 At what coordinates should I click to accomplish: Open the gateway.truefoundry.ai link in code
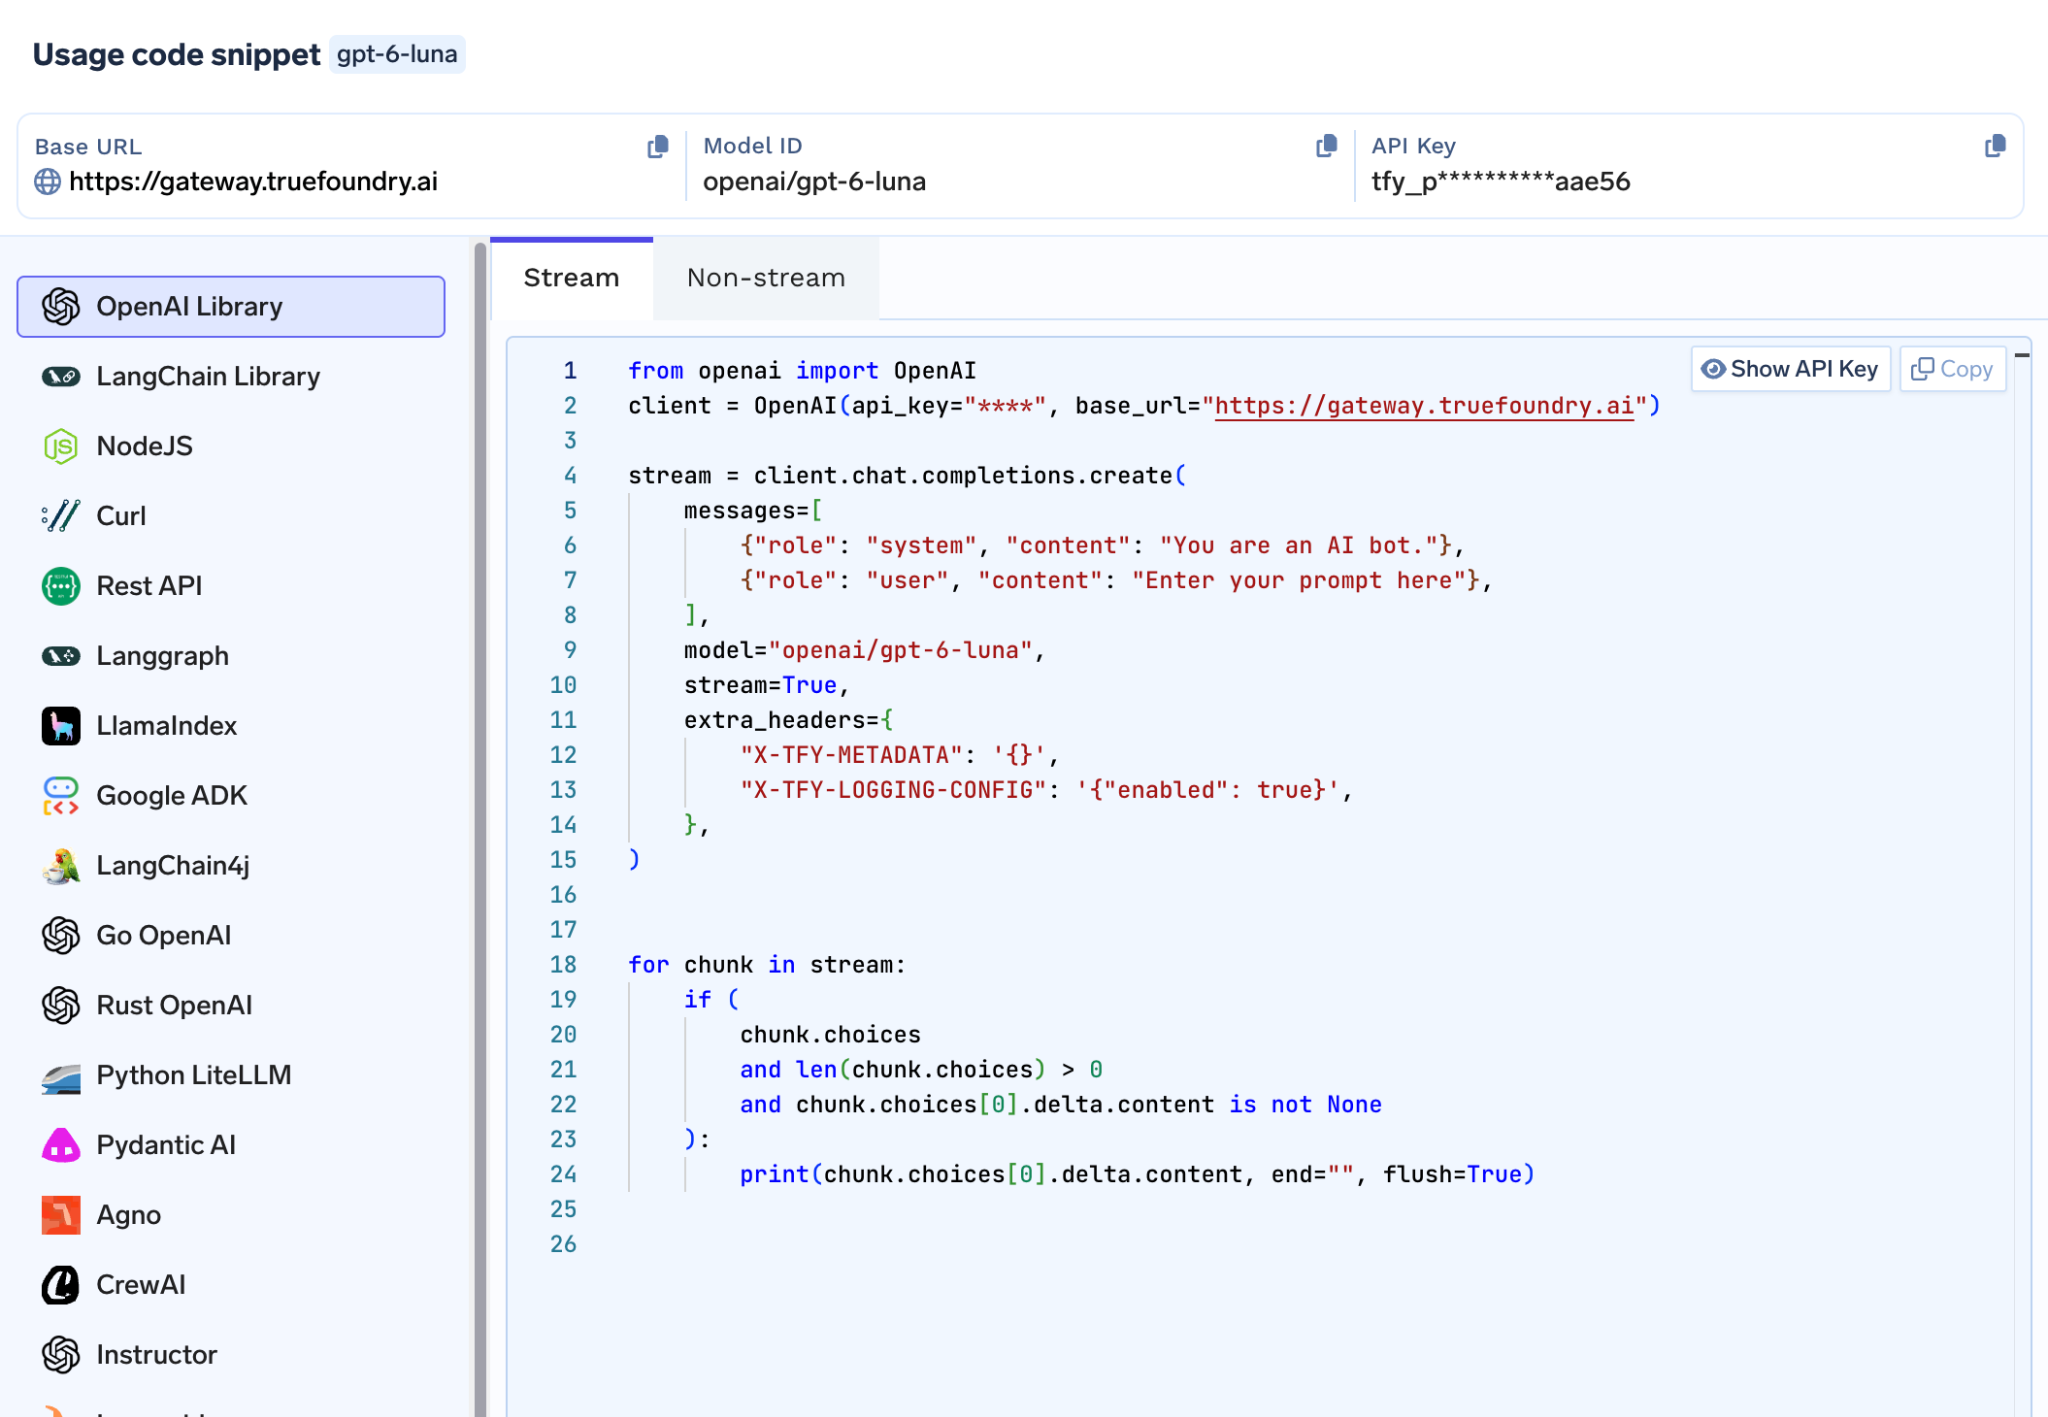click(x=1424, y=406)
